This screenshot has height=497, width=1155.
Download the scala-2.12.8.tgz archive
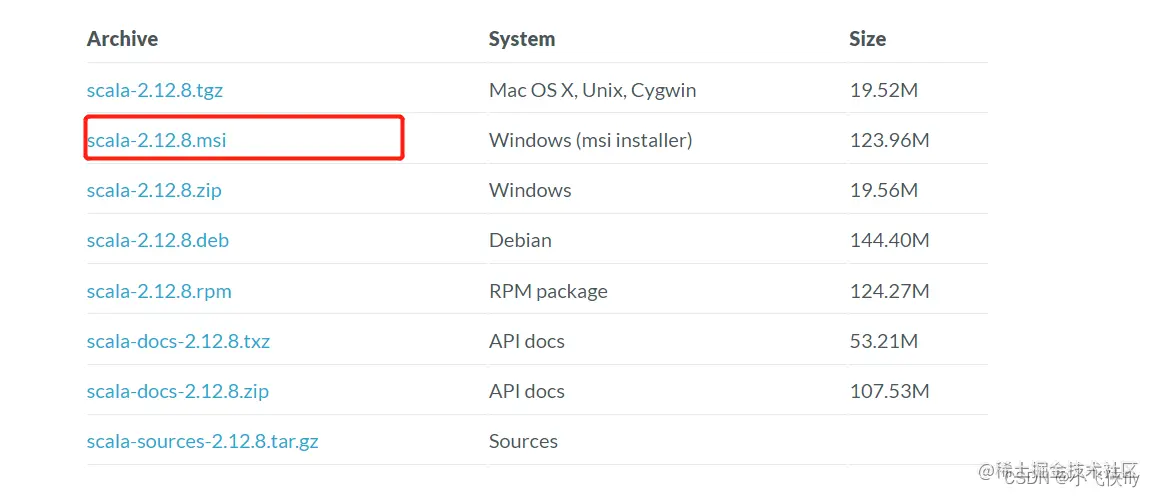point(155,91)
